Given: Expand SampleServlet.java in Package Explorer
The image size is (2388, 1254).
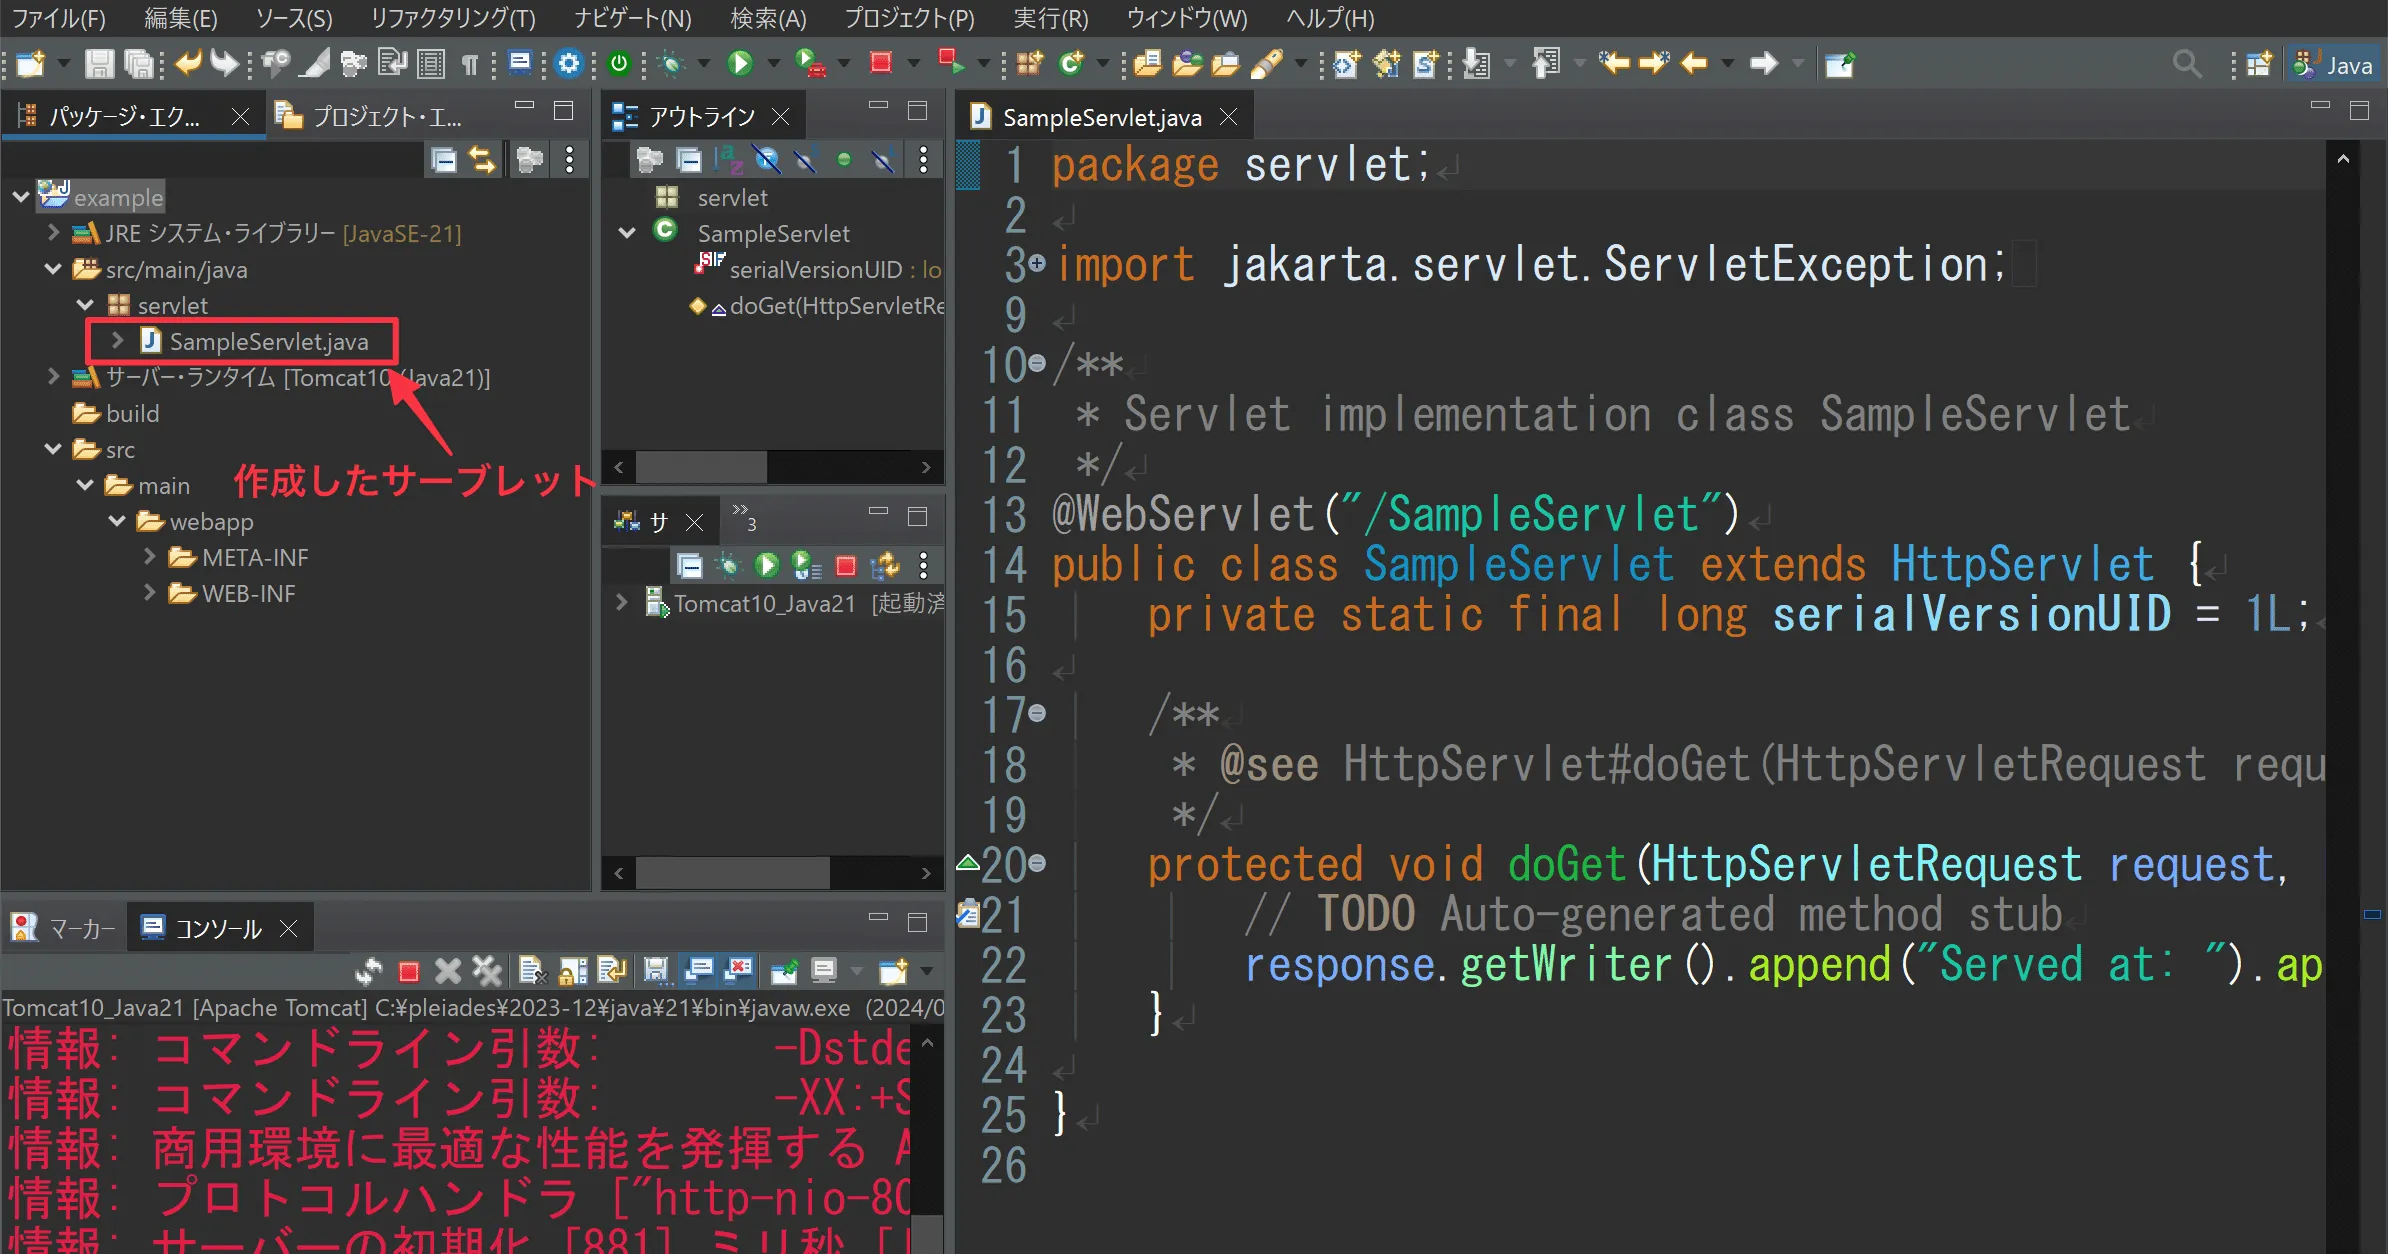Looking at the screenshot, I should [x=117, y=341].
